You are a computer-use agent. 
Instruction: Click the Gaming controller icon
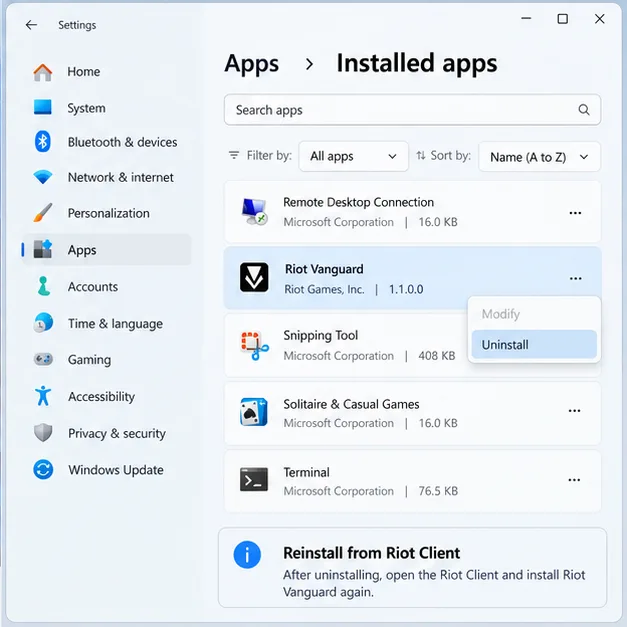click(x=43, y=359)
